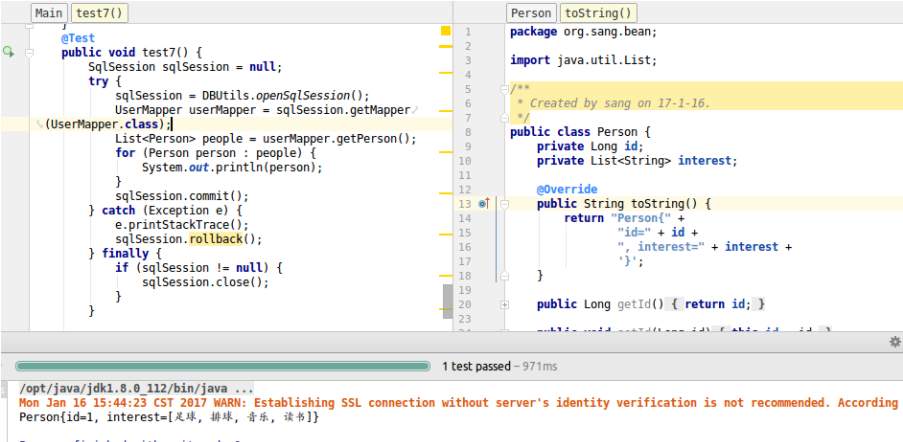The height and width of the screenshot is (442, 903).
Task: Place caret on (UserMapper.class); line
Action: [x=108, y=124]
